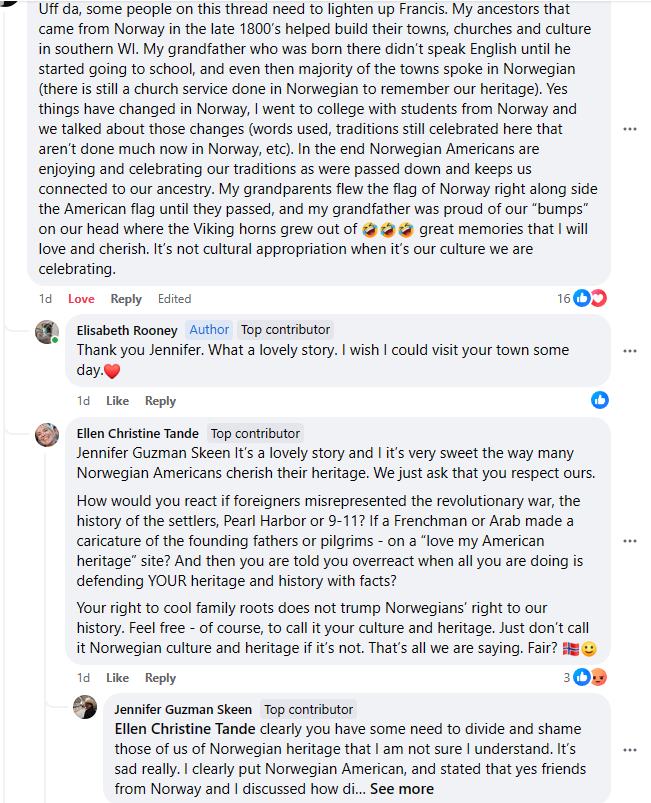The width and height of the screenshot is (651, 803).
Task: Reply to the top comment
Action: click(126, 299)
